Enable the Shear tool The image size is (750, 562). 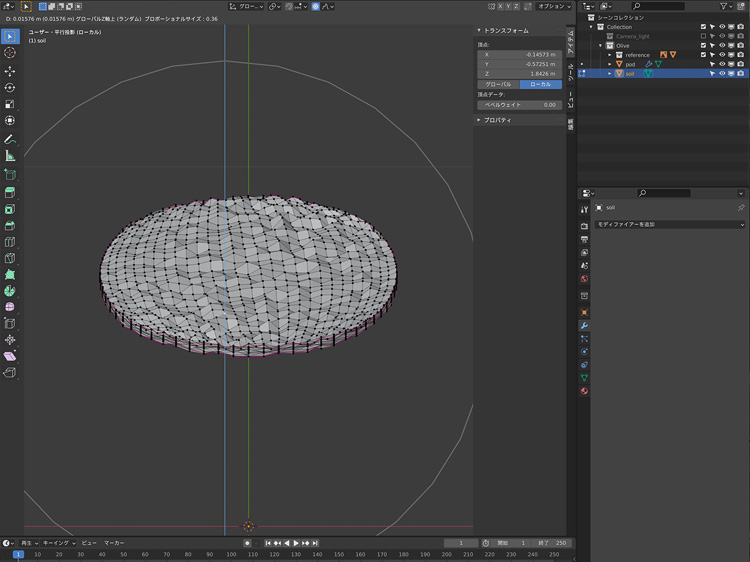[10, 356]
